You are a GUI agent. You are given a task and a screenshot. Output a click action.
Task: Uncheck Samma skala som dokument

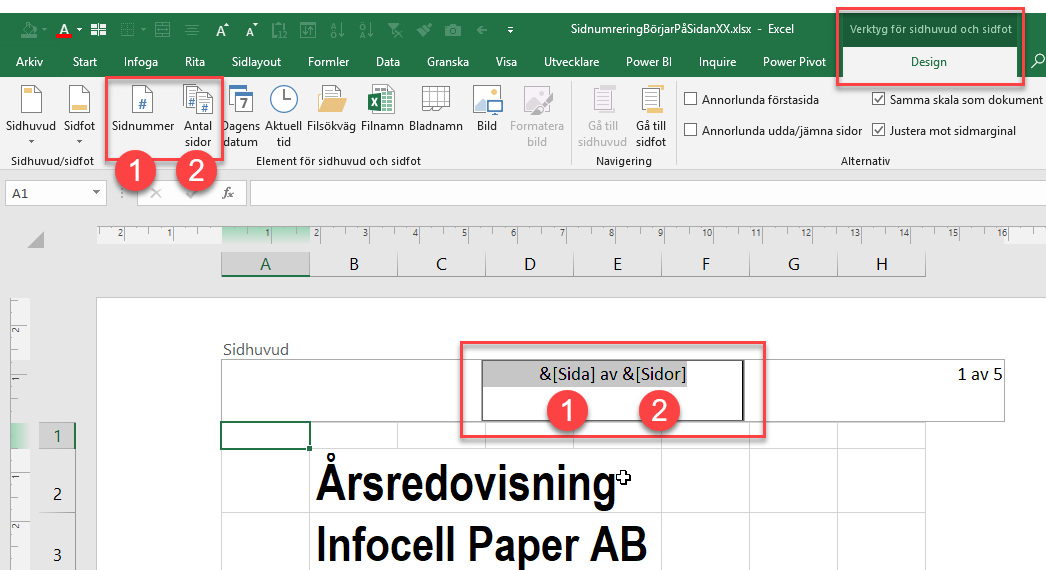pos(879,99)
